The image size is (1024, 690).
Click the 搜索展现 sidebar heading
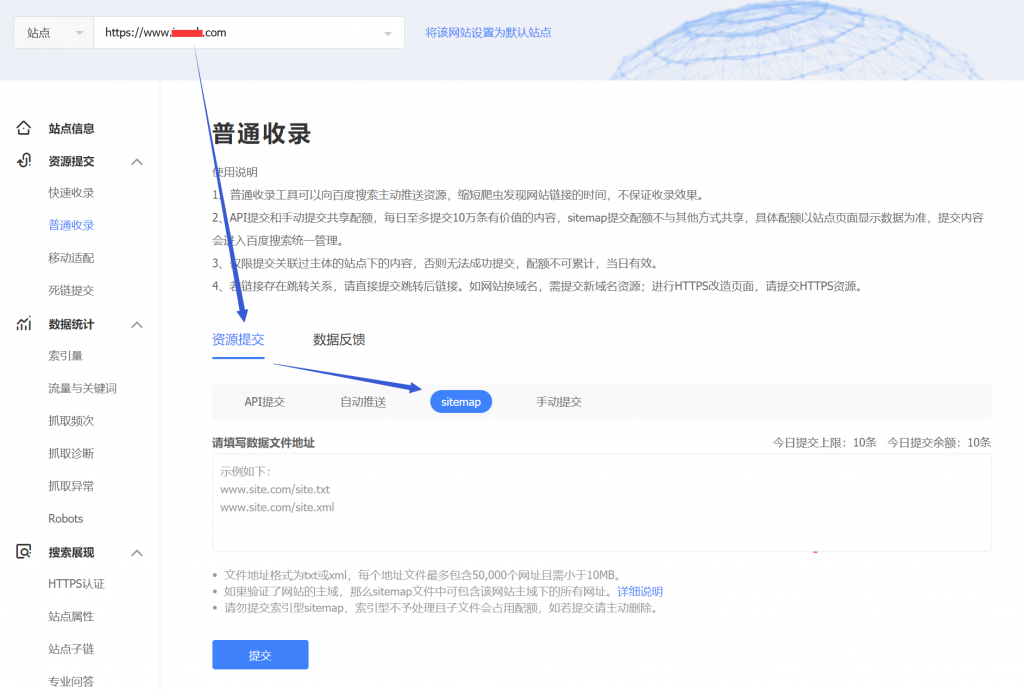[x=71, y=553]
